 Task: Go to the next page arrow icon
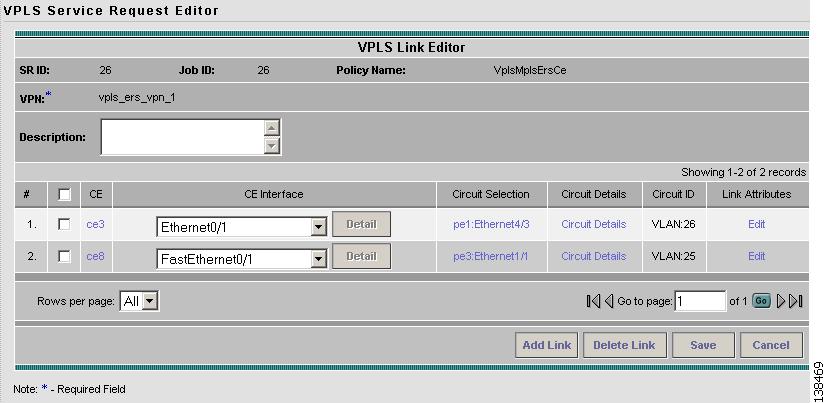tap(780, 301)
